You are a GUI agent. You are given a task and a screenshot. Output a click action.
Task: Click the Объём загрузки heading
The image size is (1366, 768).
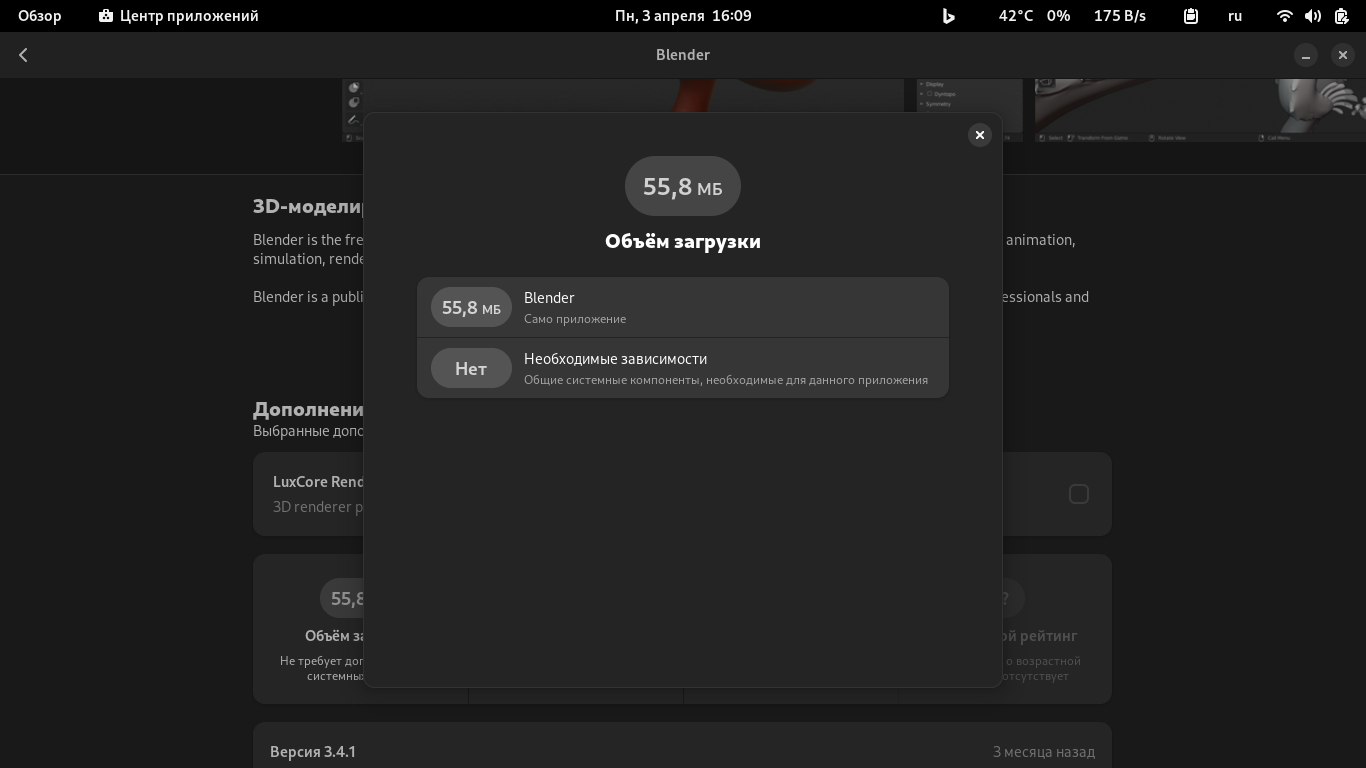coord(683,241)
